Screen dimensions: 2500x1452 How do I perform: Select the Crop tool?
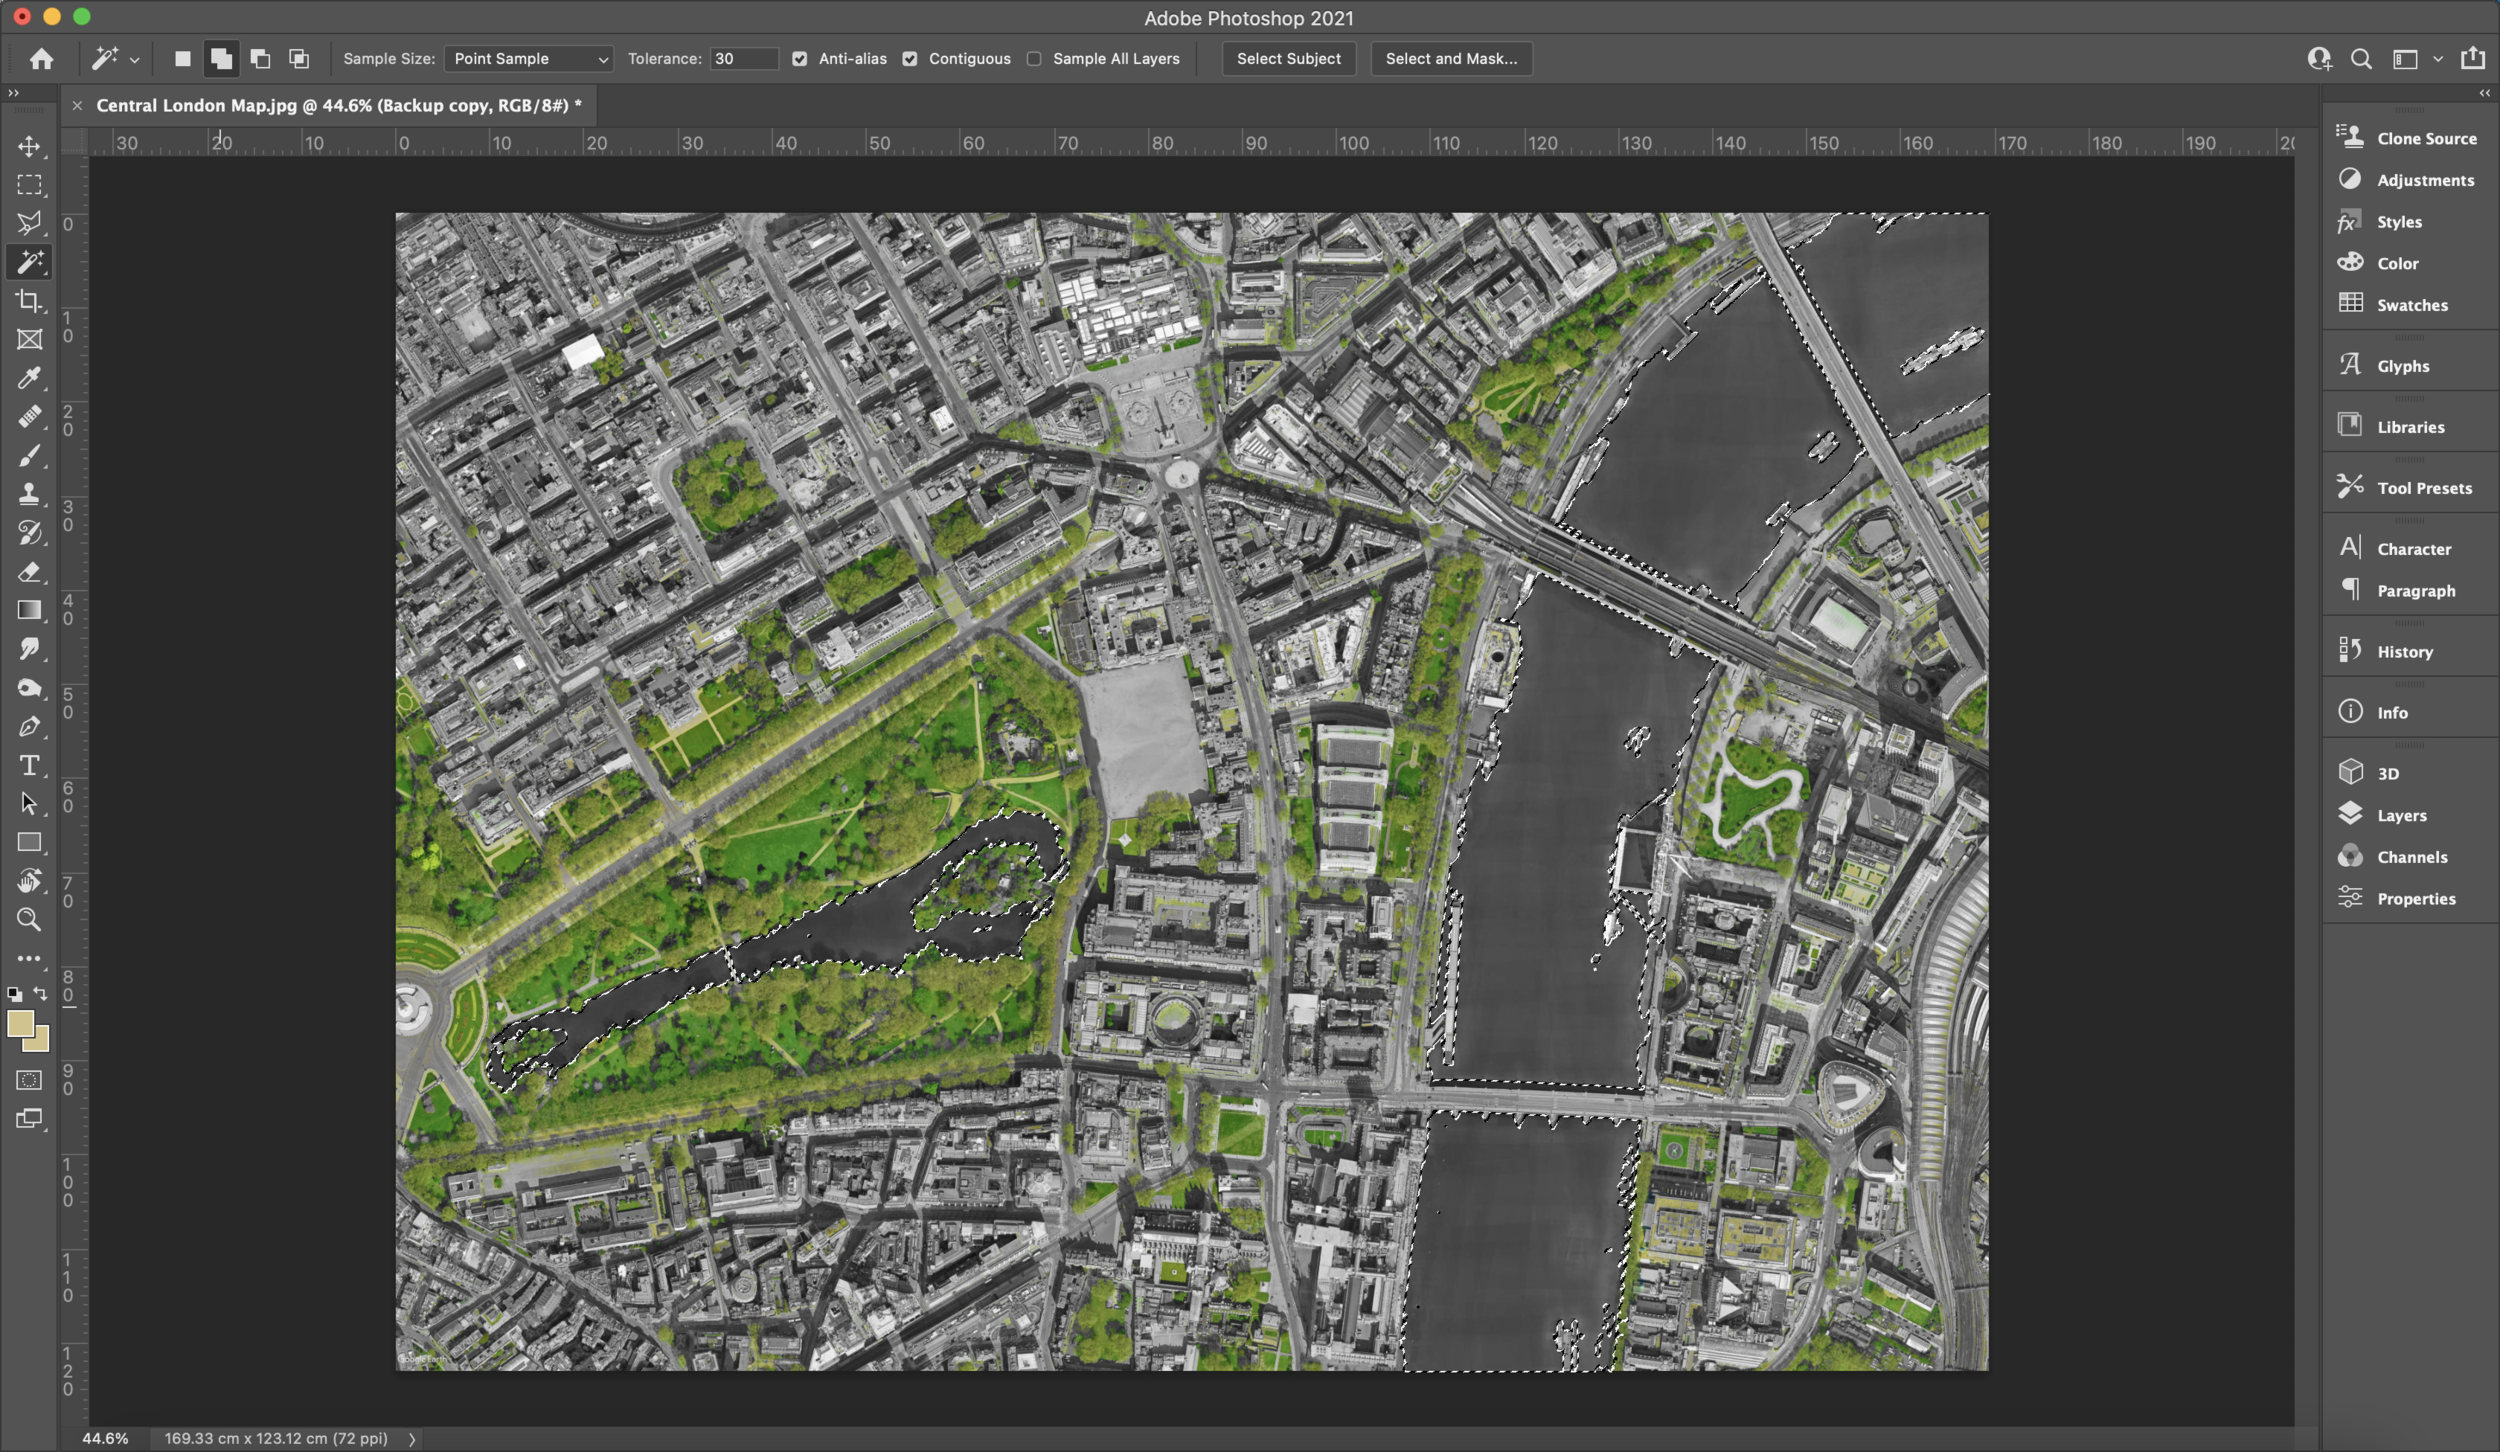click(29, 301)
